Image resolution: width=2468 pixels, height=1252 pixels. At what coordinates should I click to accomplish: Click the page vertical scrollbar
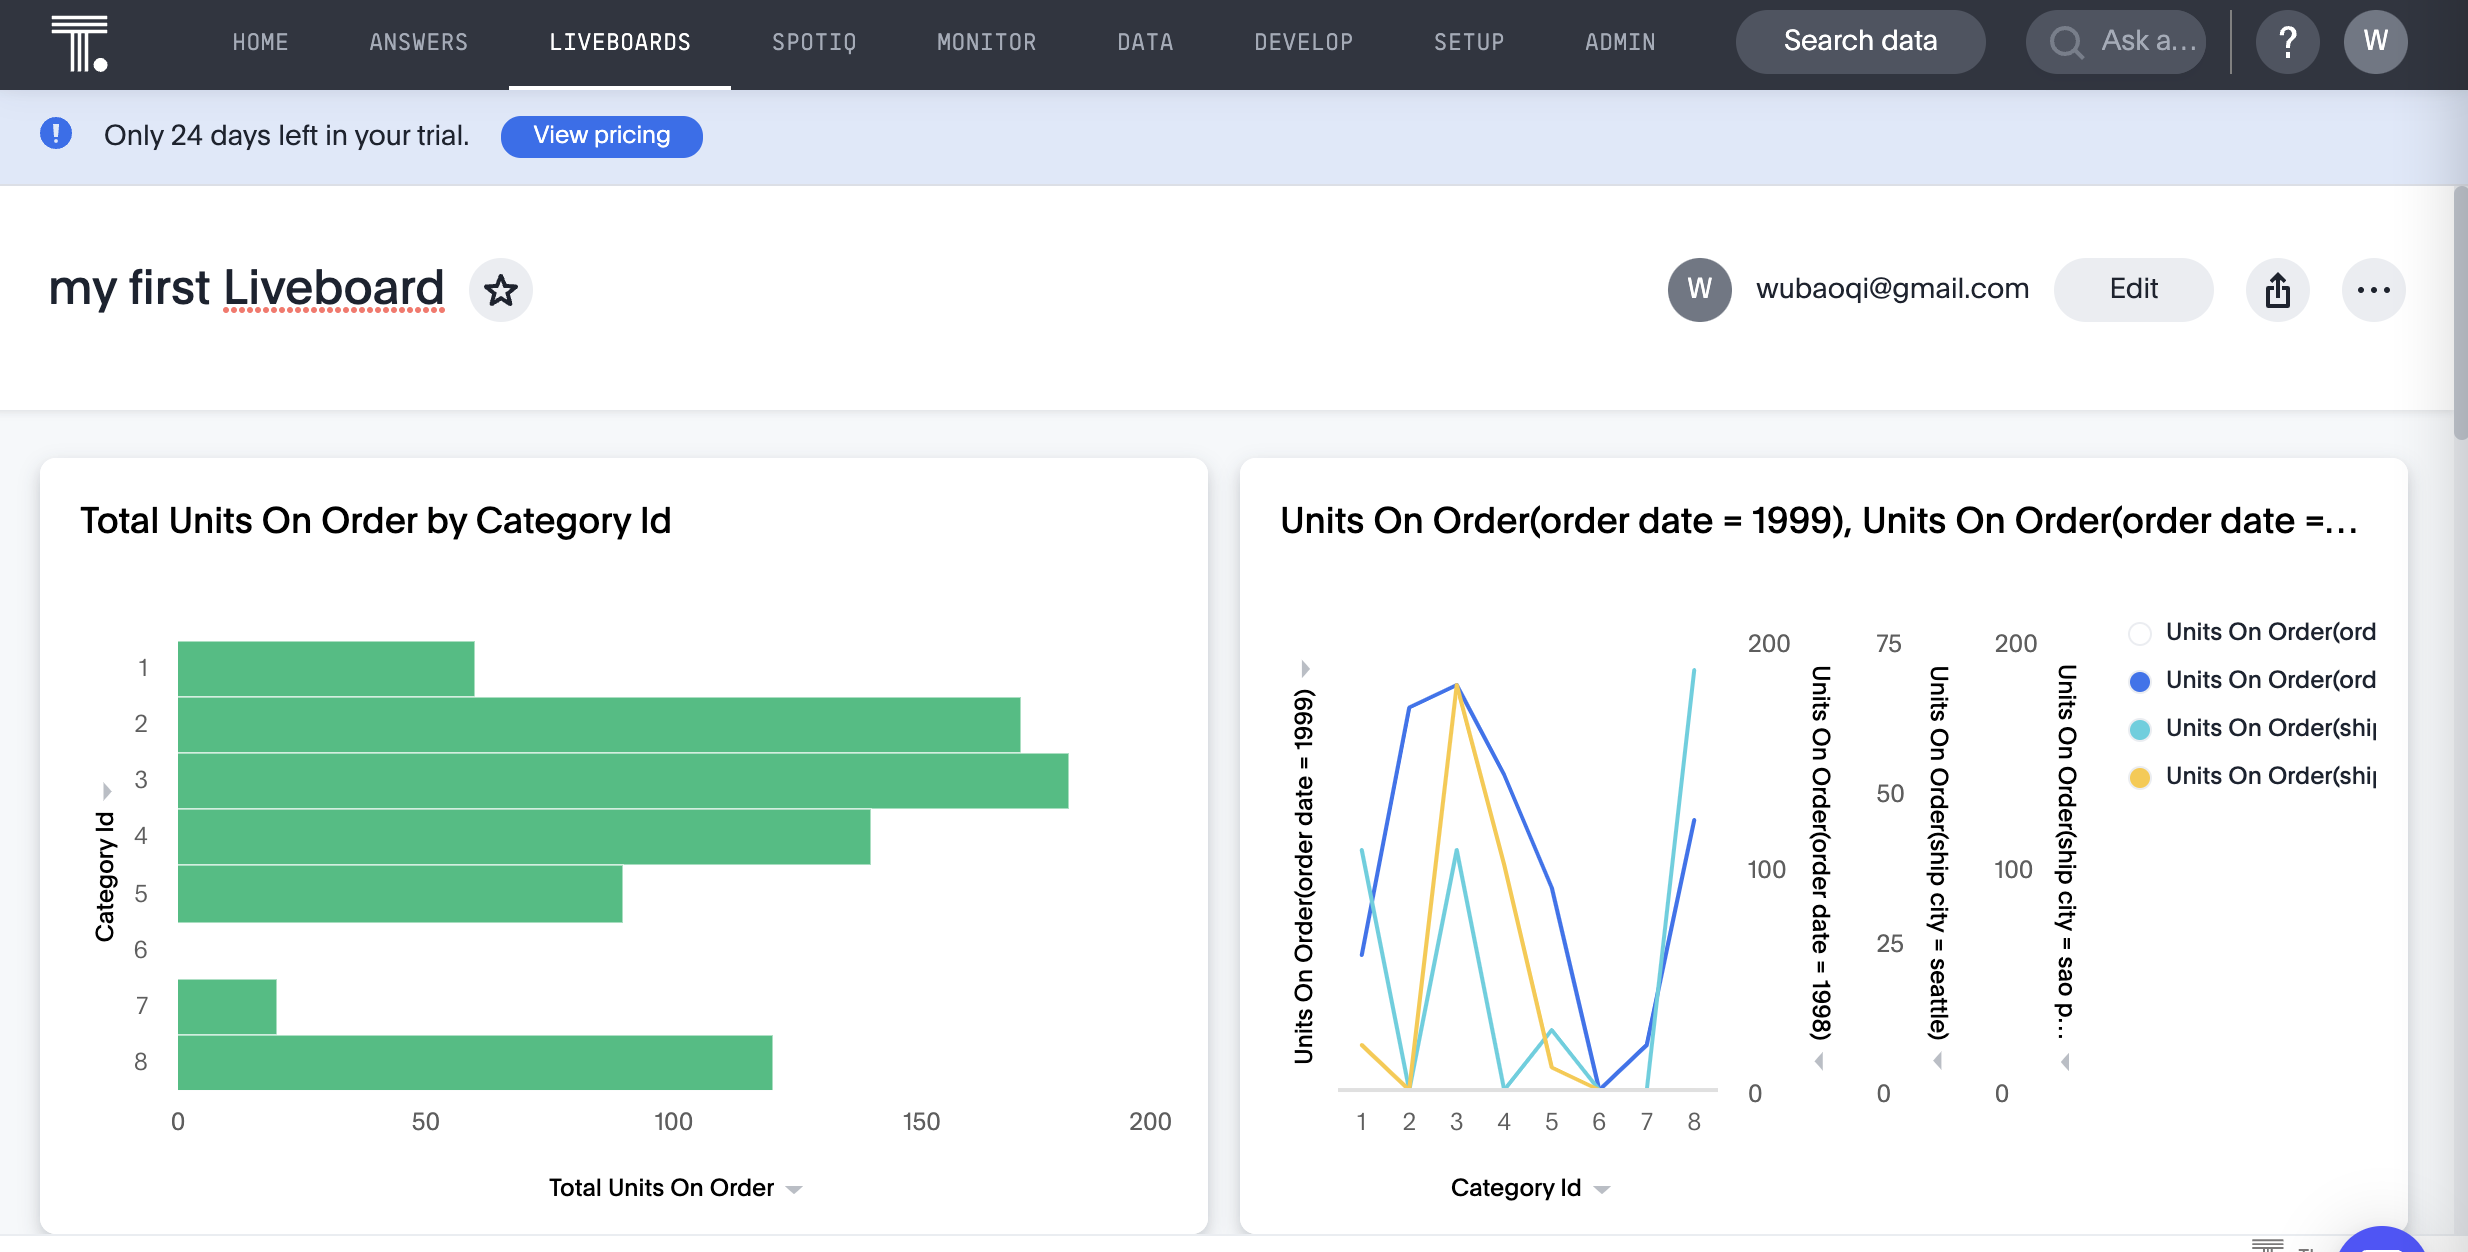2460,313
